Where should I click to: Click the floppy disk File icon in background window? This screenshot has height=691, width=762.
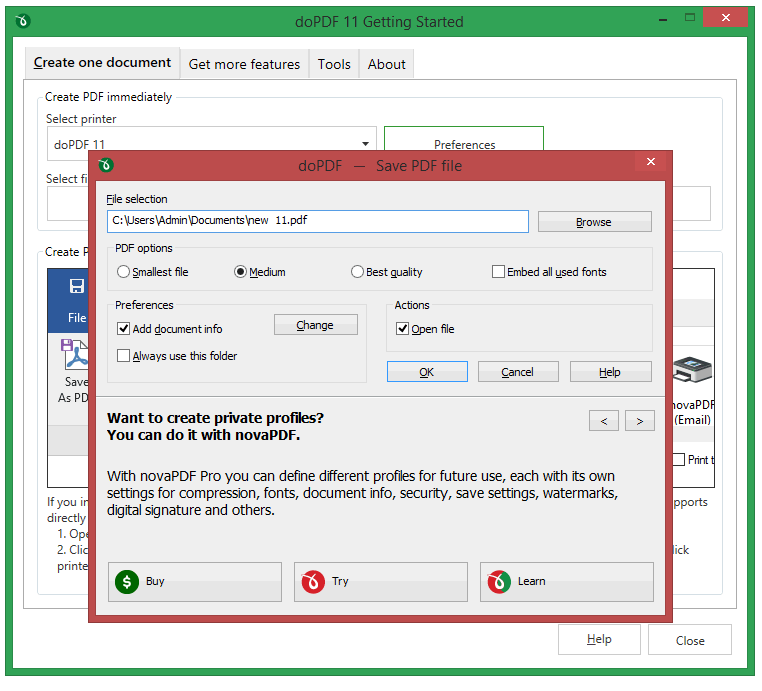pyautogui.click(x=77, y=286)
